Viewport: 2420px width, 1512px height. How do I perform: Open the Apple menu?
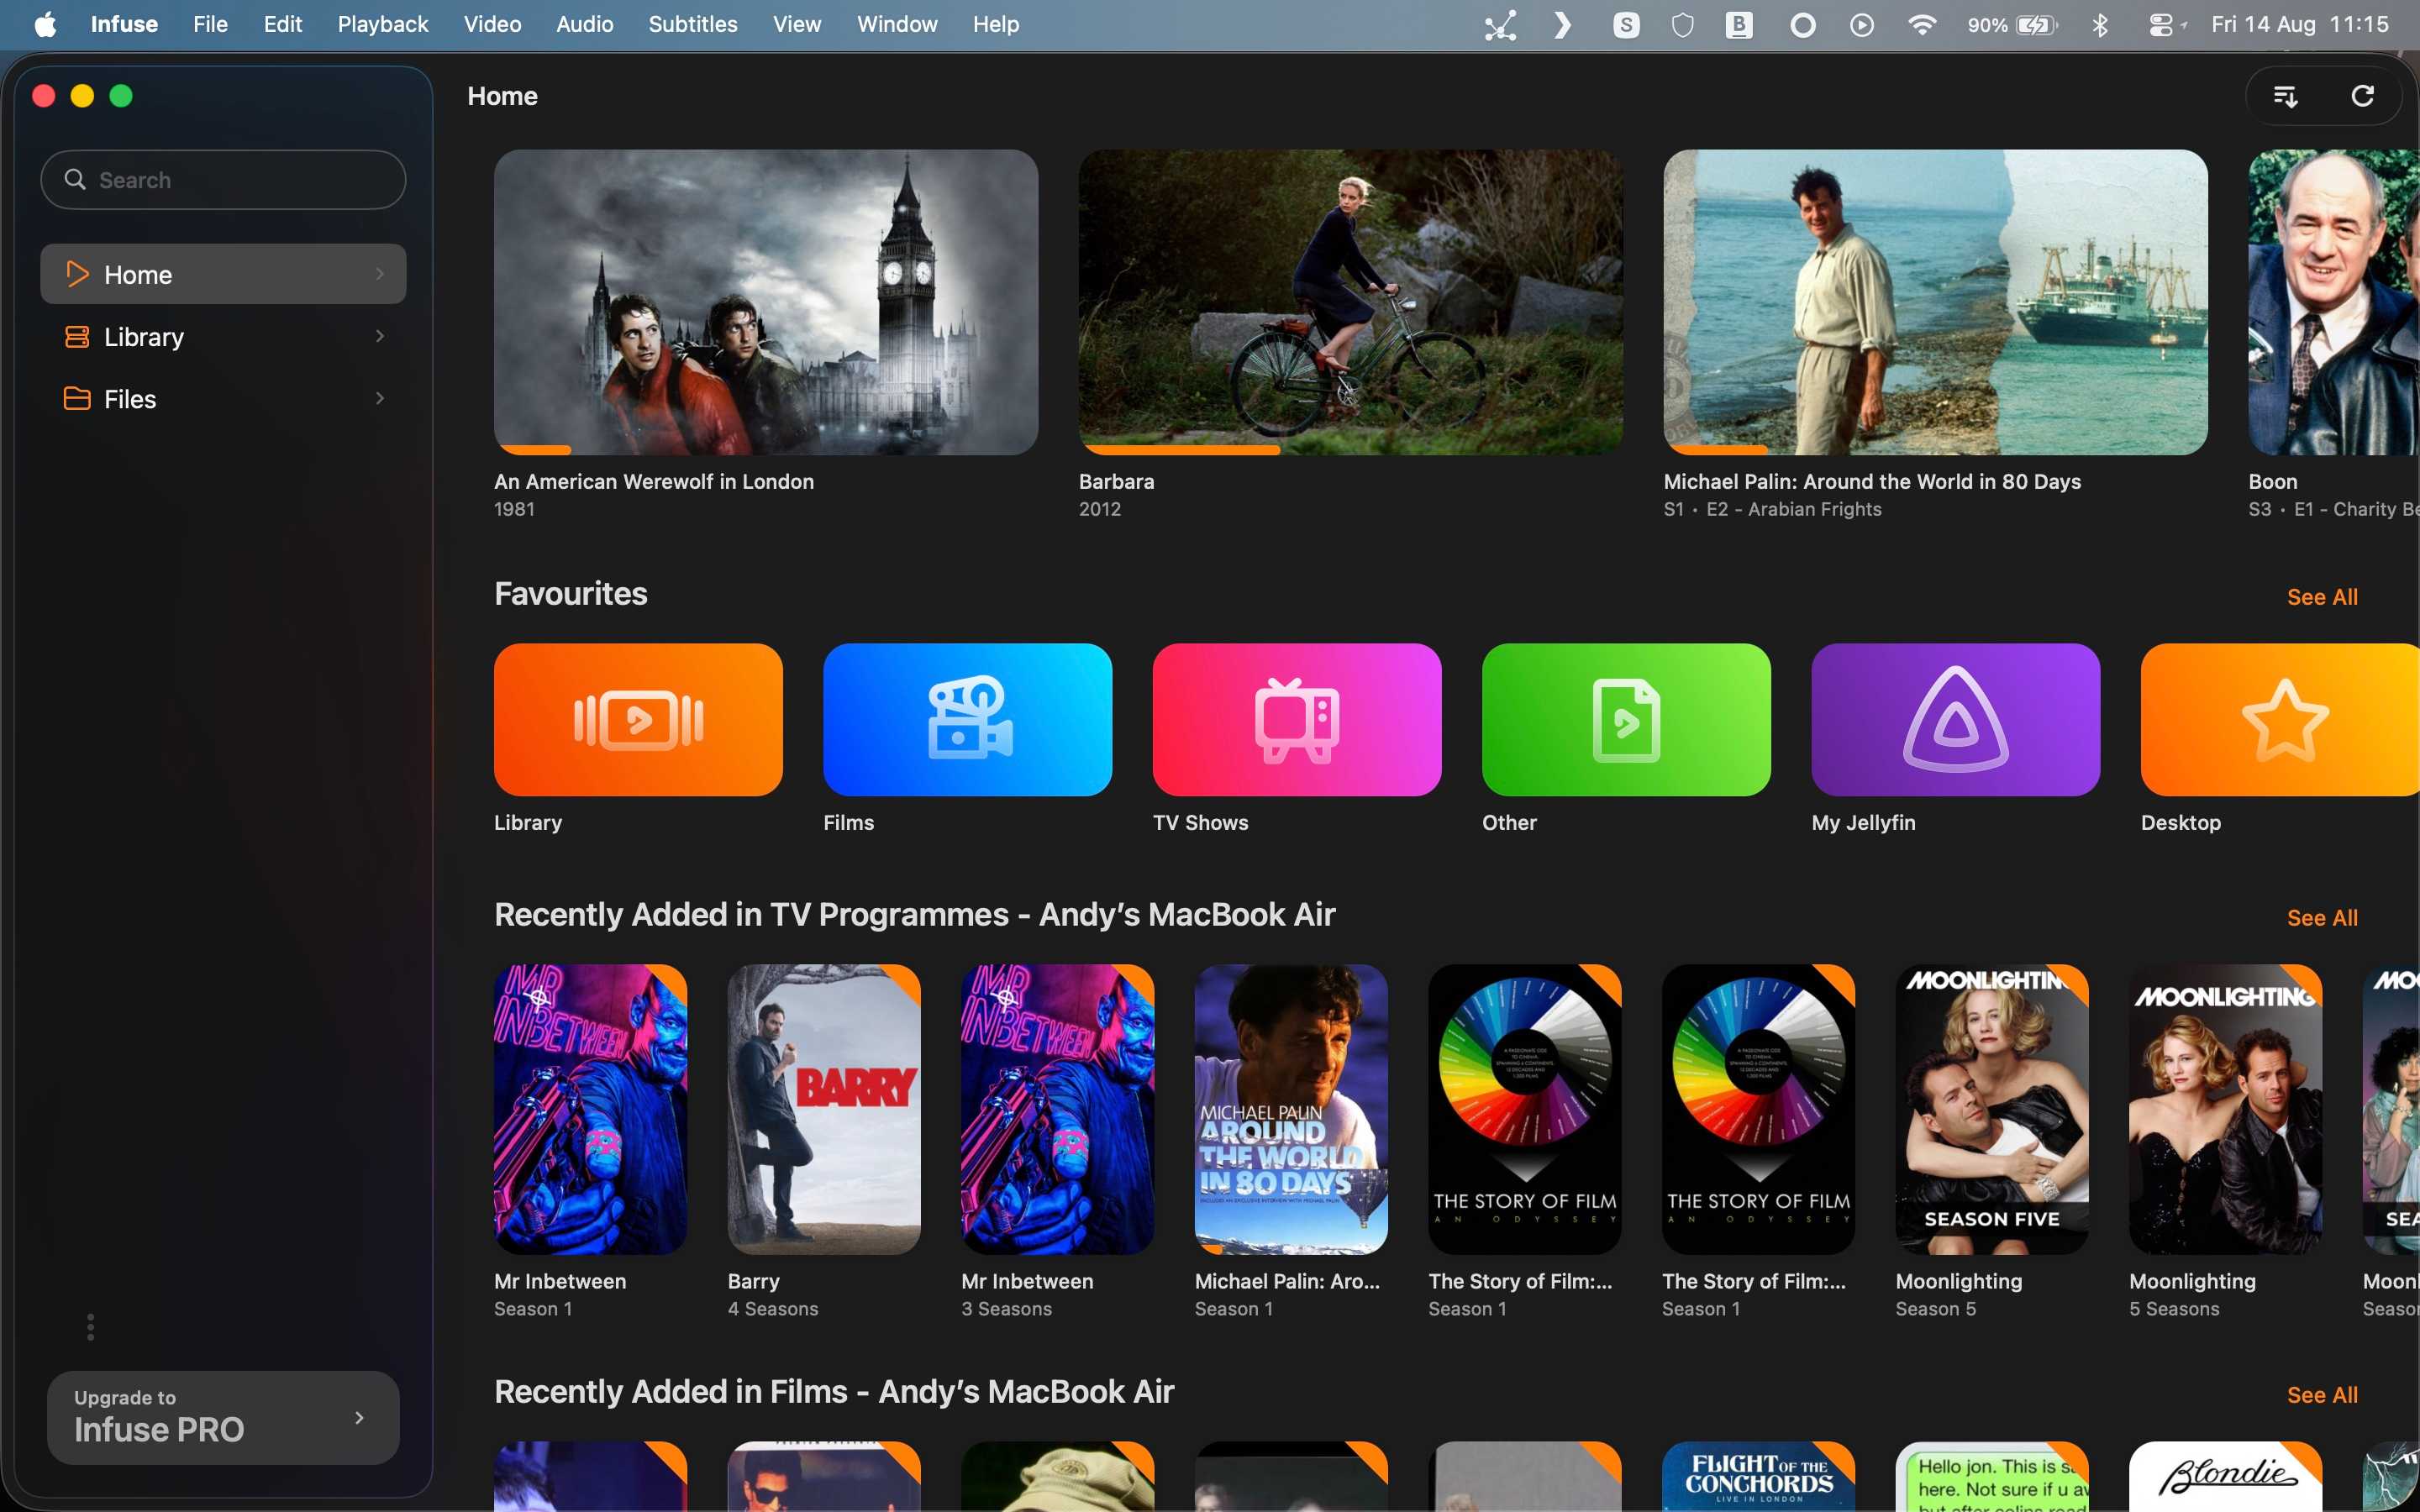tap(45, 24)
